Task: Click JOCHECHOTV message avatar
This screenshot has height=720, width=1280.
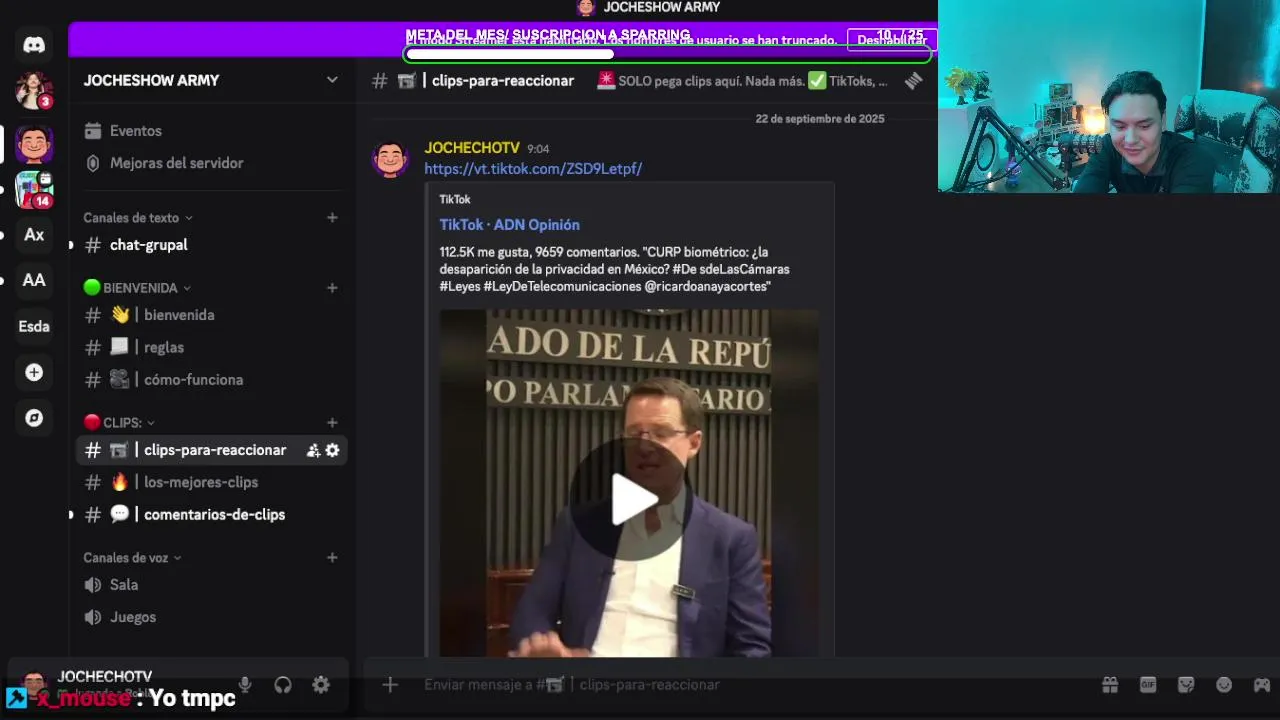Action: tap(390, 159)
